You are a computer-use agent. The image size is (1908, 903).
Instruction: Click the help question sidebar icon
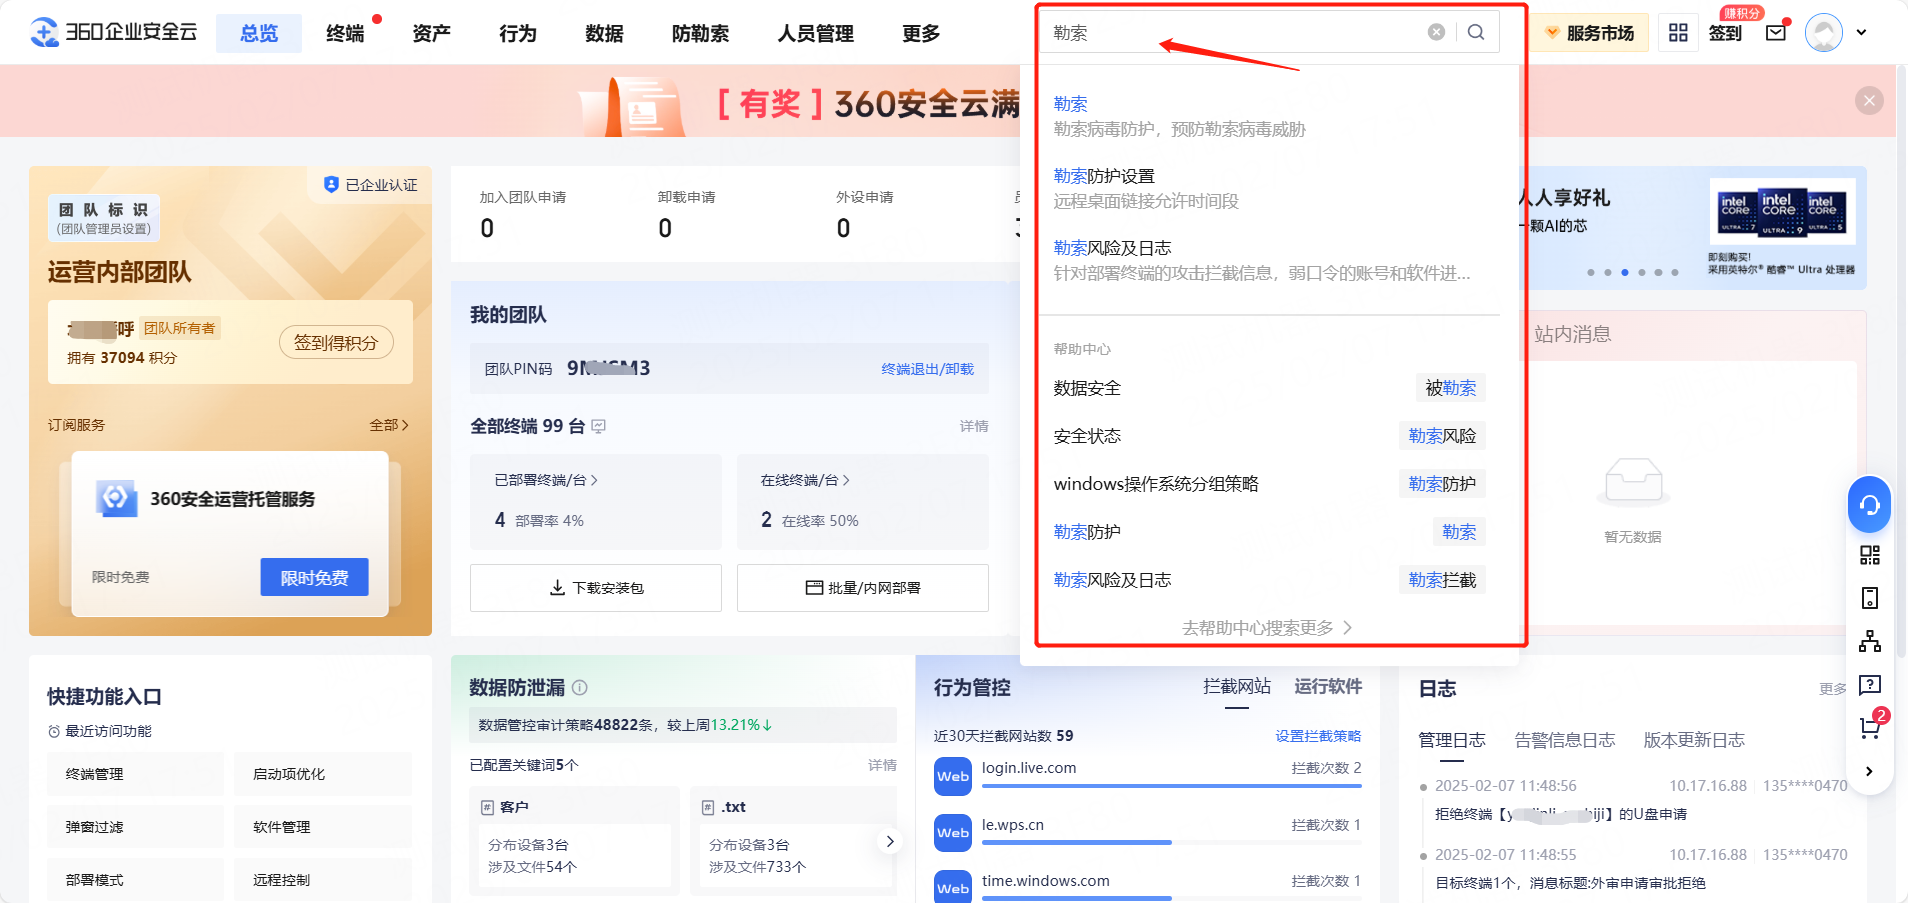pyautogui.click(x=1869, y=685)
